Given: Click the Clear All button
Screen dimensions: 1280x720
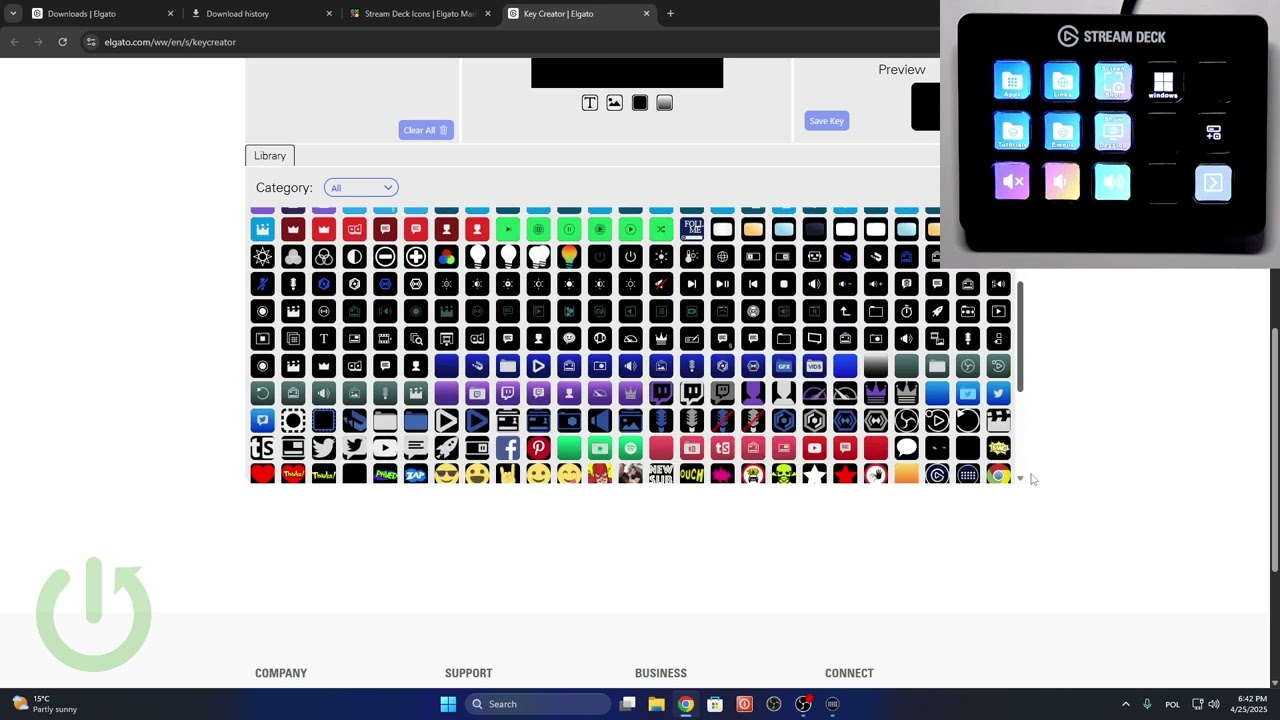Looking at the screenshot, I should point(426,130).
